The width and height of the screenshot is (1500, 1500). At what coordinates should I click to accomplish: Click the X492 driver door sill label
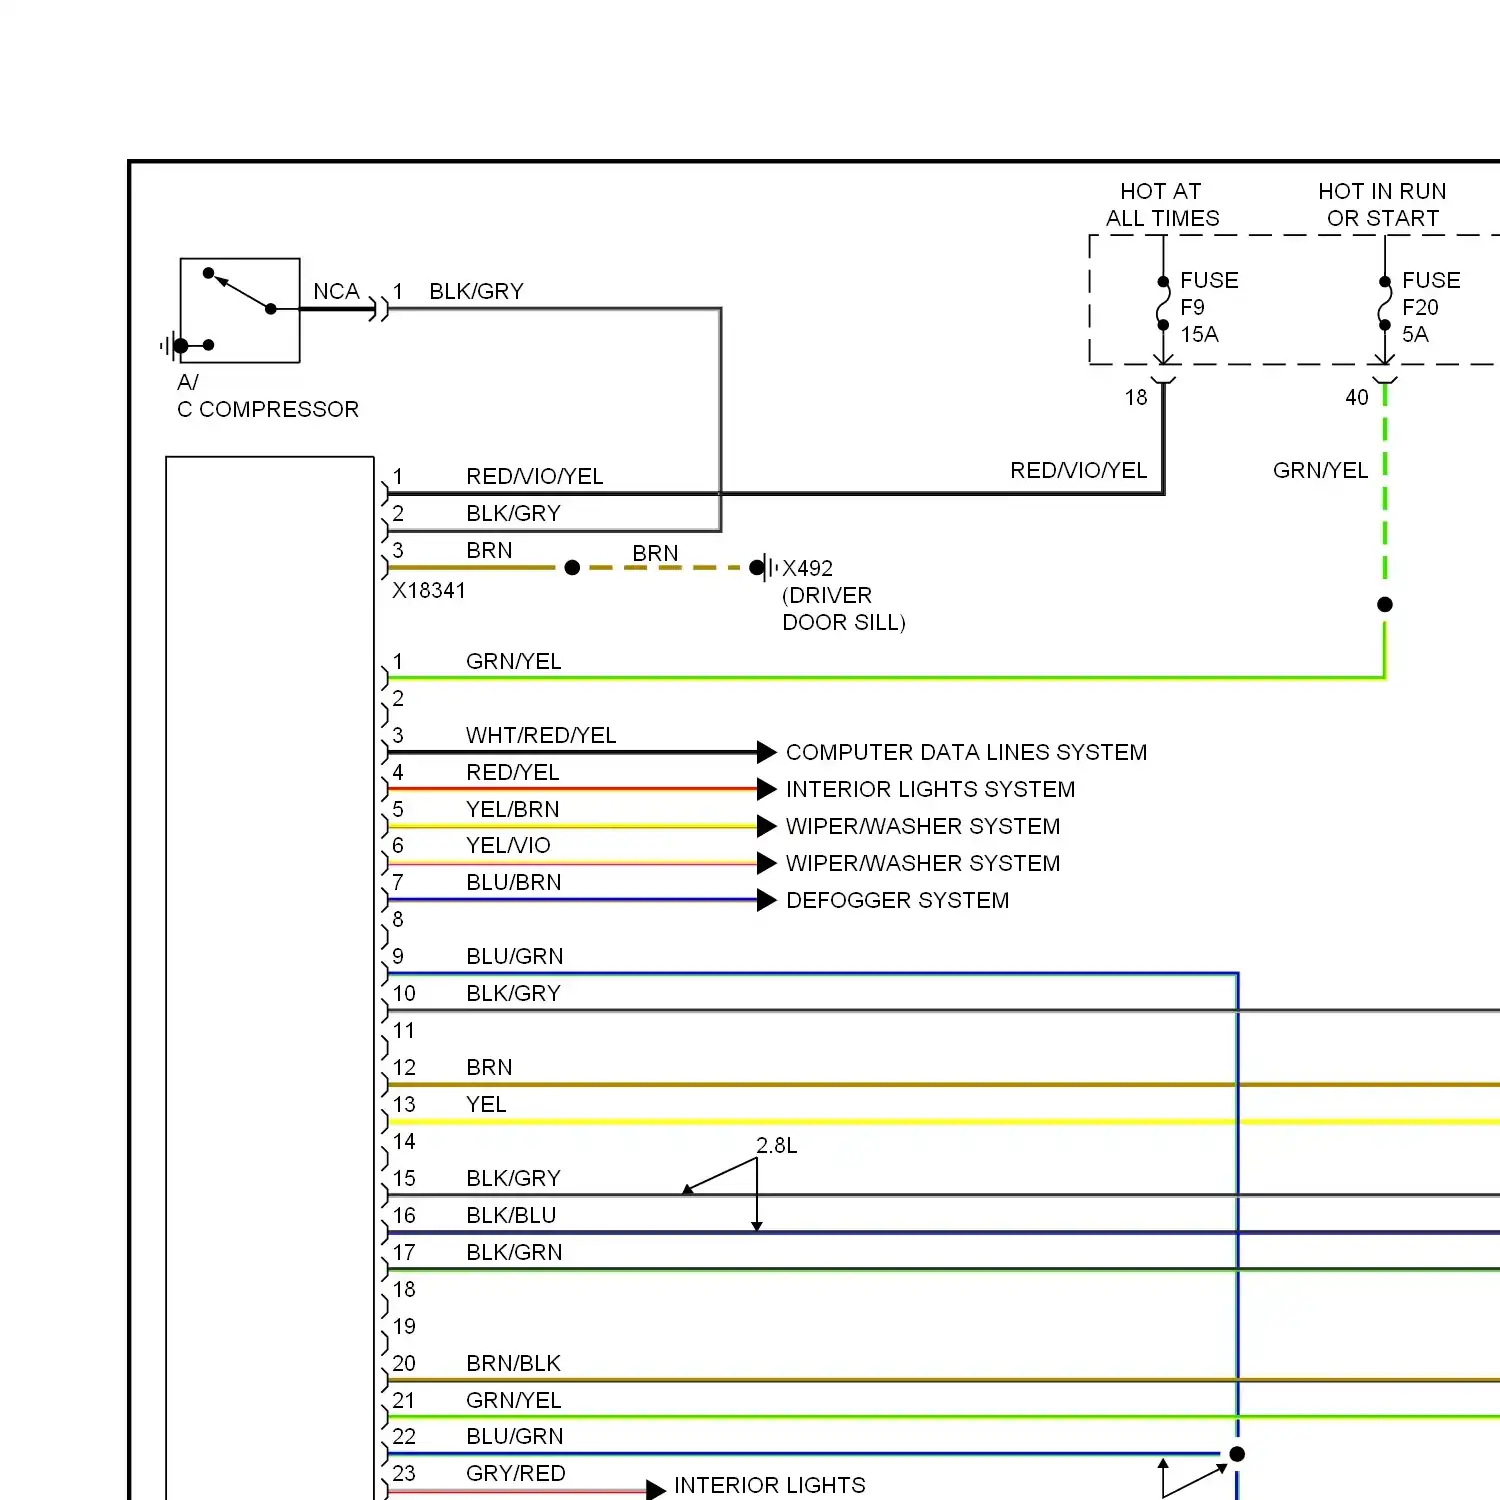843,595
